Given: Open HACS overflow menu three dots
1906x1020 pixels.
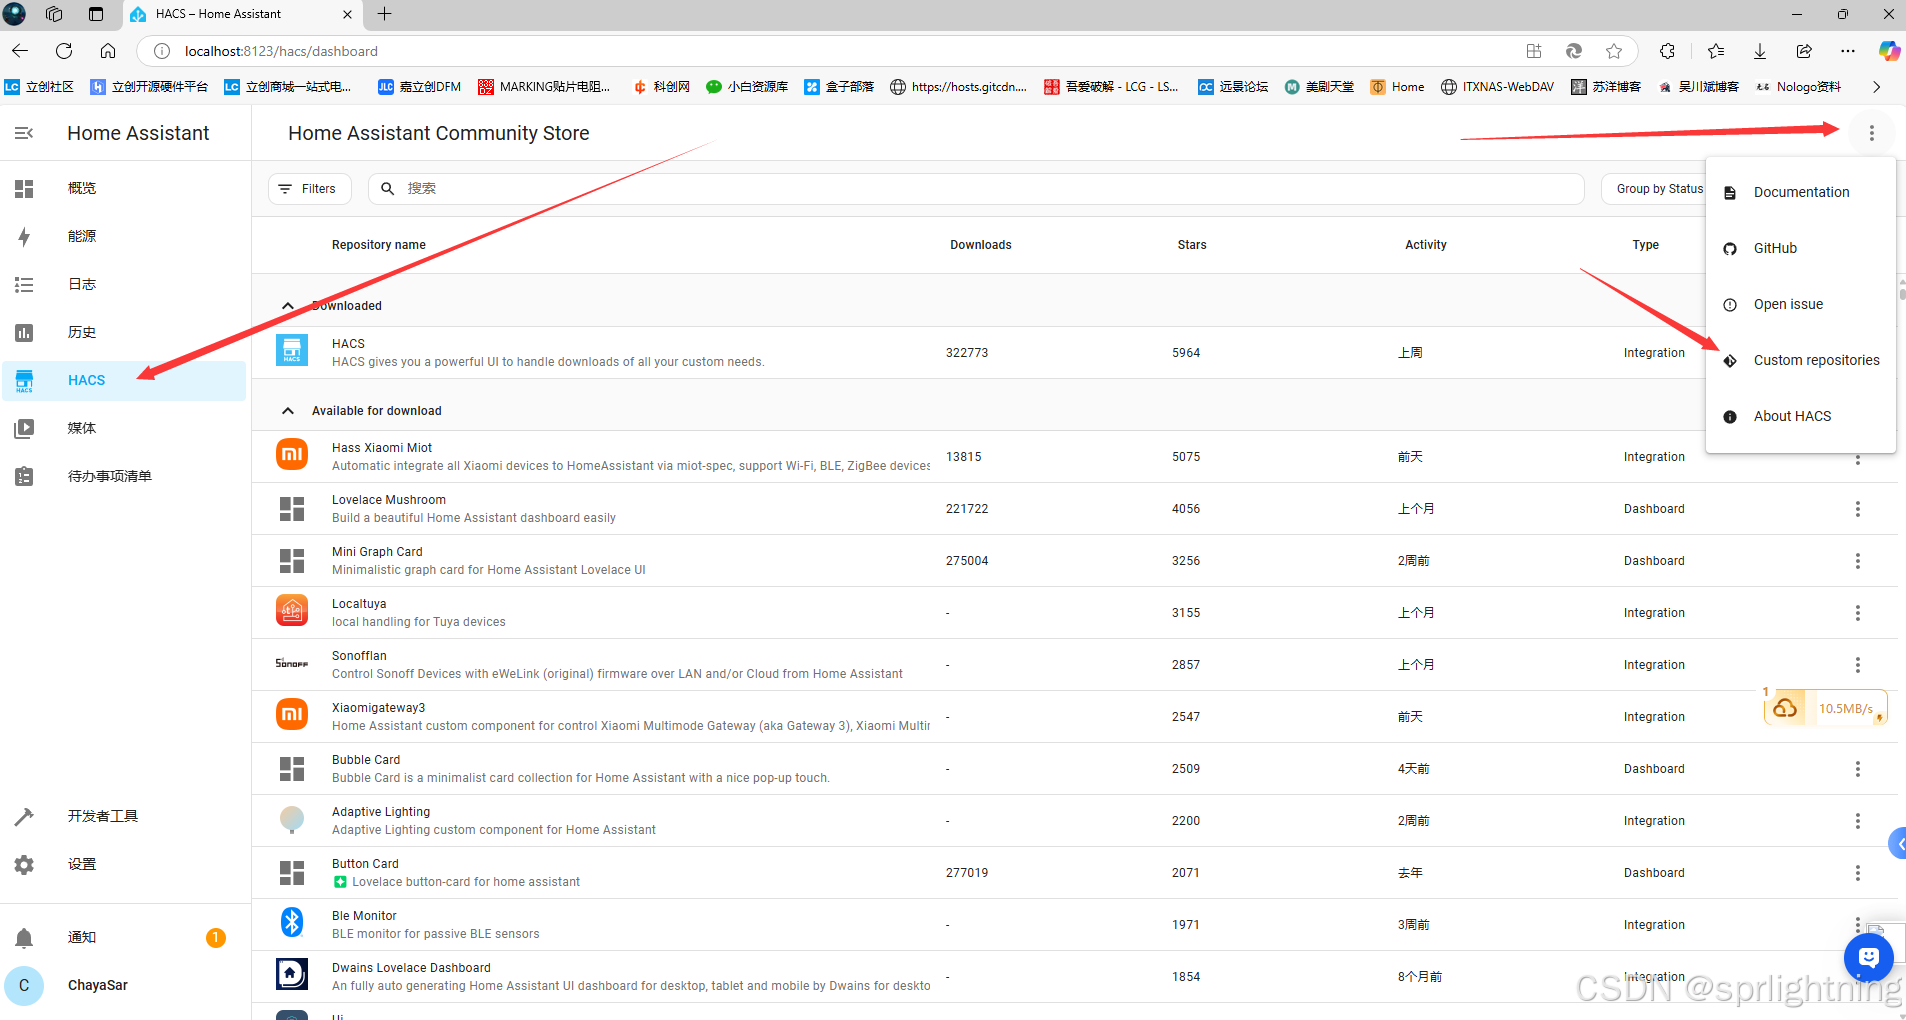Looking at the screenshot, I should [x=1872, y=133].
